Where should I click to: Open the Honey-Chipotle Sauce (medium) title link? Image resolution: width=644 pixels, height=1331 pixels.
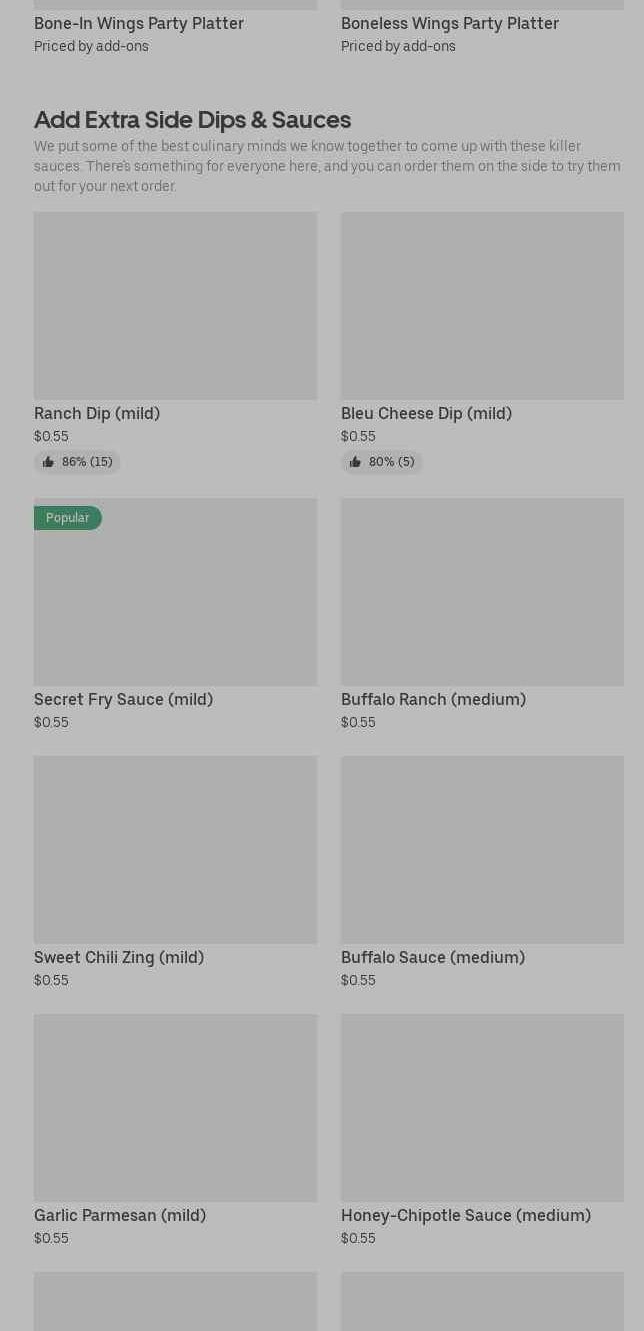coord(465,1215)
